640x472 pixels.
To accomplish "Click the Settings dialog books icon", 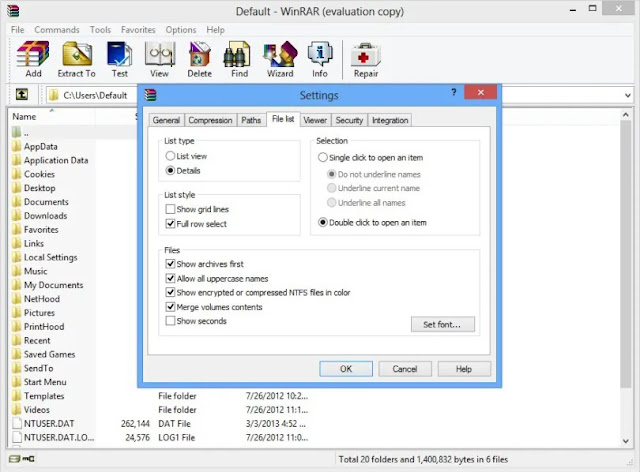I will (150, 95).
